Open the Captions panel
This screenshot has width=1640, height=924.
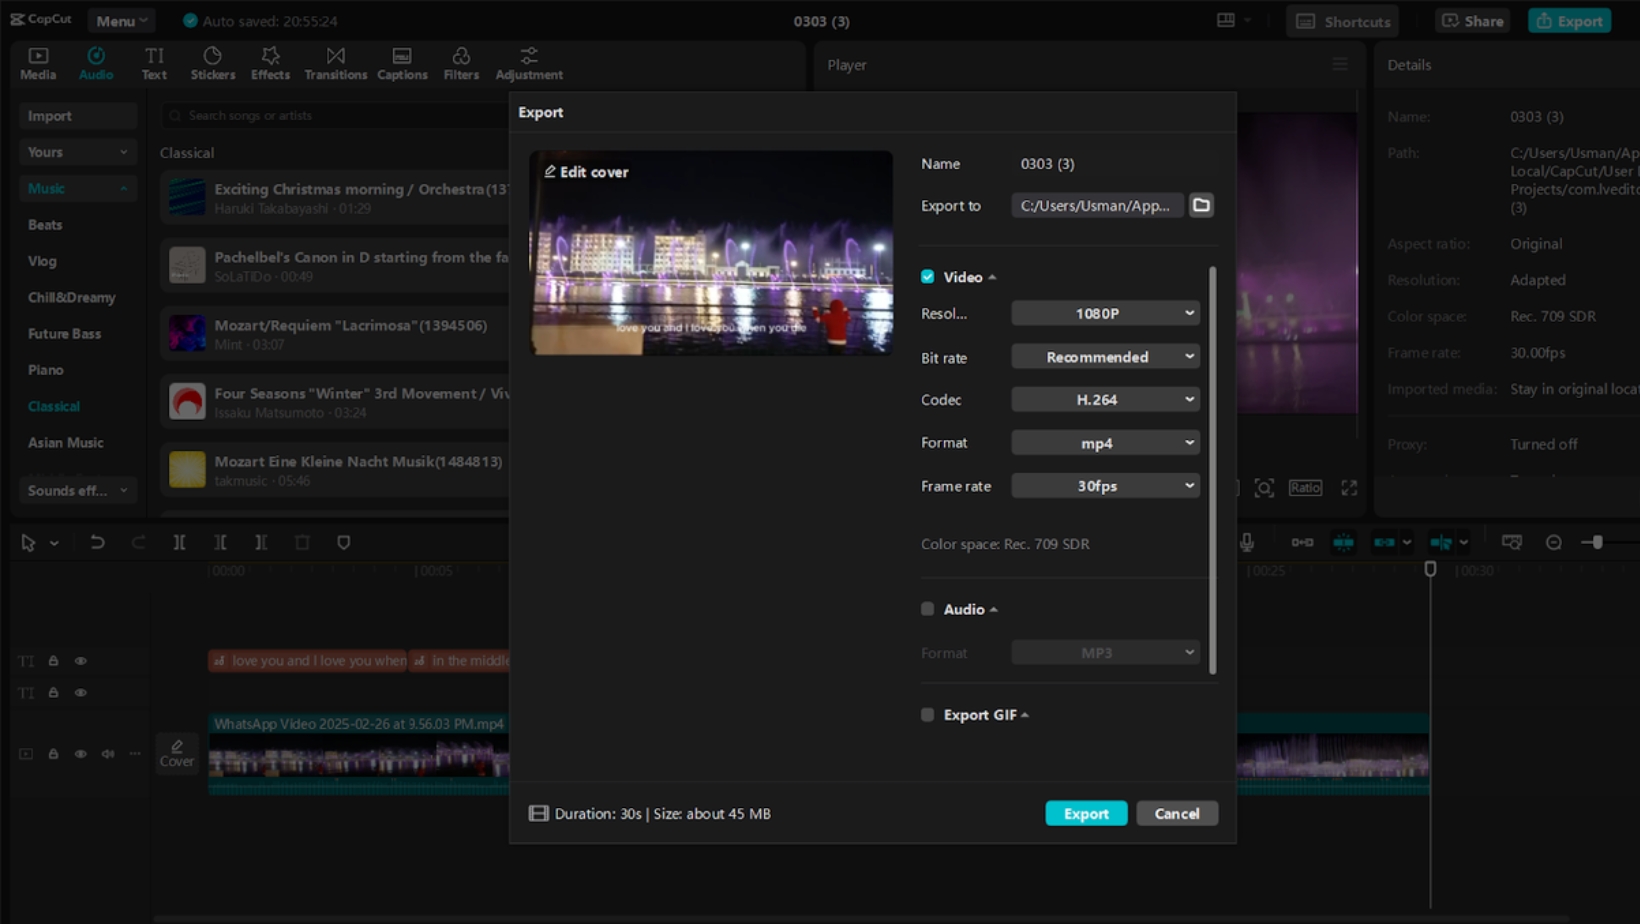point(402,63)
